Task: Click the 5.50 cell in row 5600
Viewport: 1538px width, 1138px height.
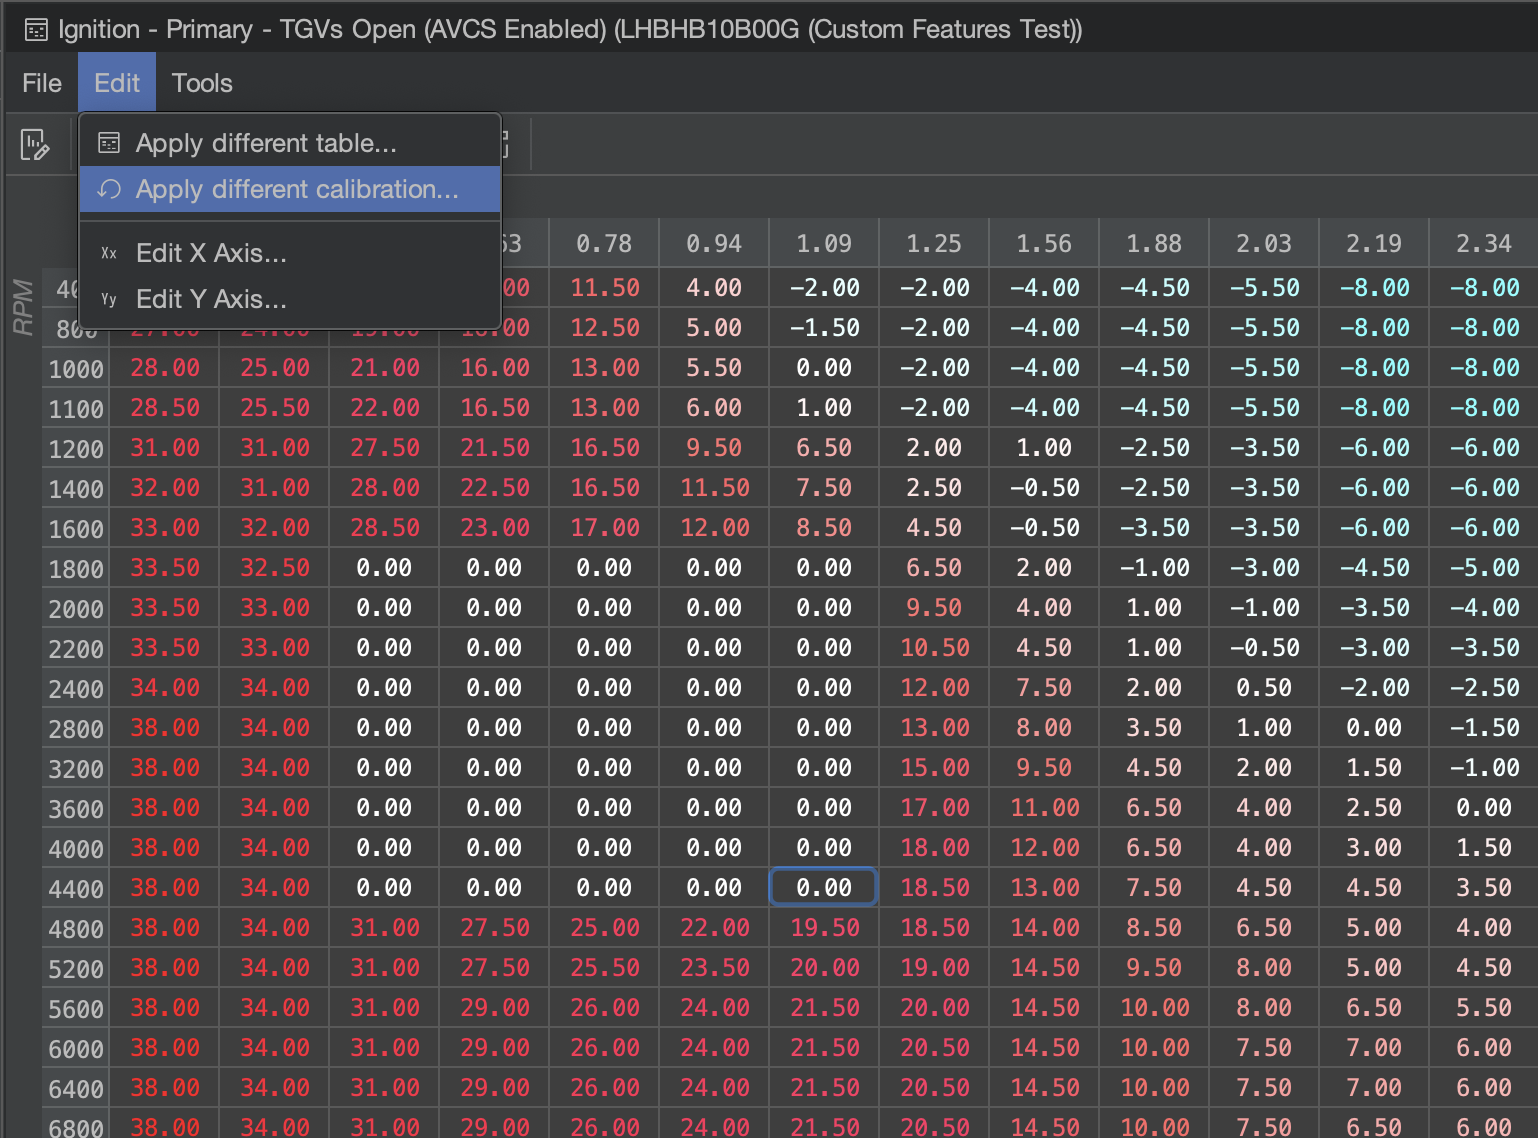Action: (x=1484, y=1007)
